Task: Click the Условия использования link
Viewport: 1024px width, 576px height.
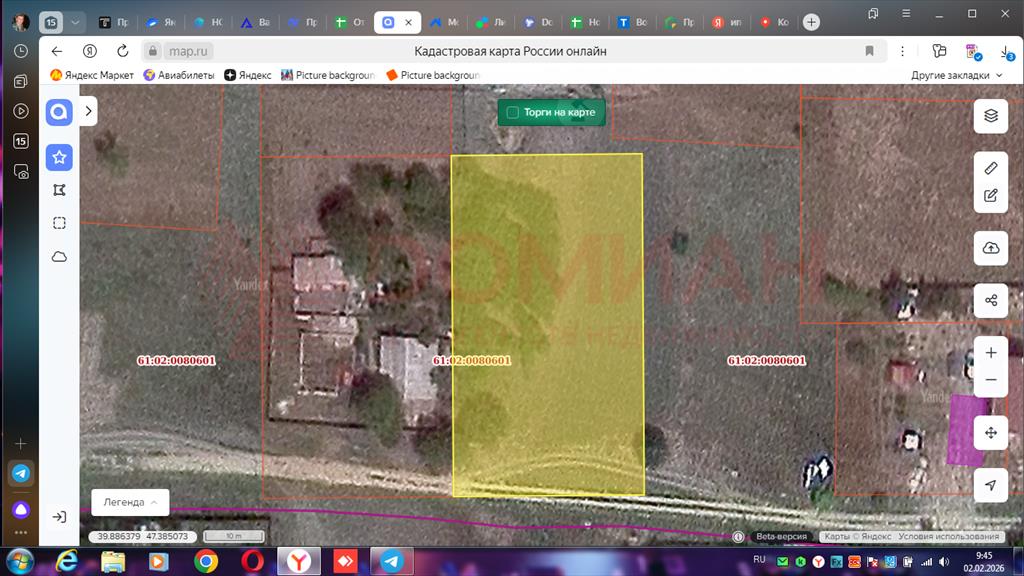Action: [x=948, y=537]
